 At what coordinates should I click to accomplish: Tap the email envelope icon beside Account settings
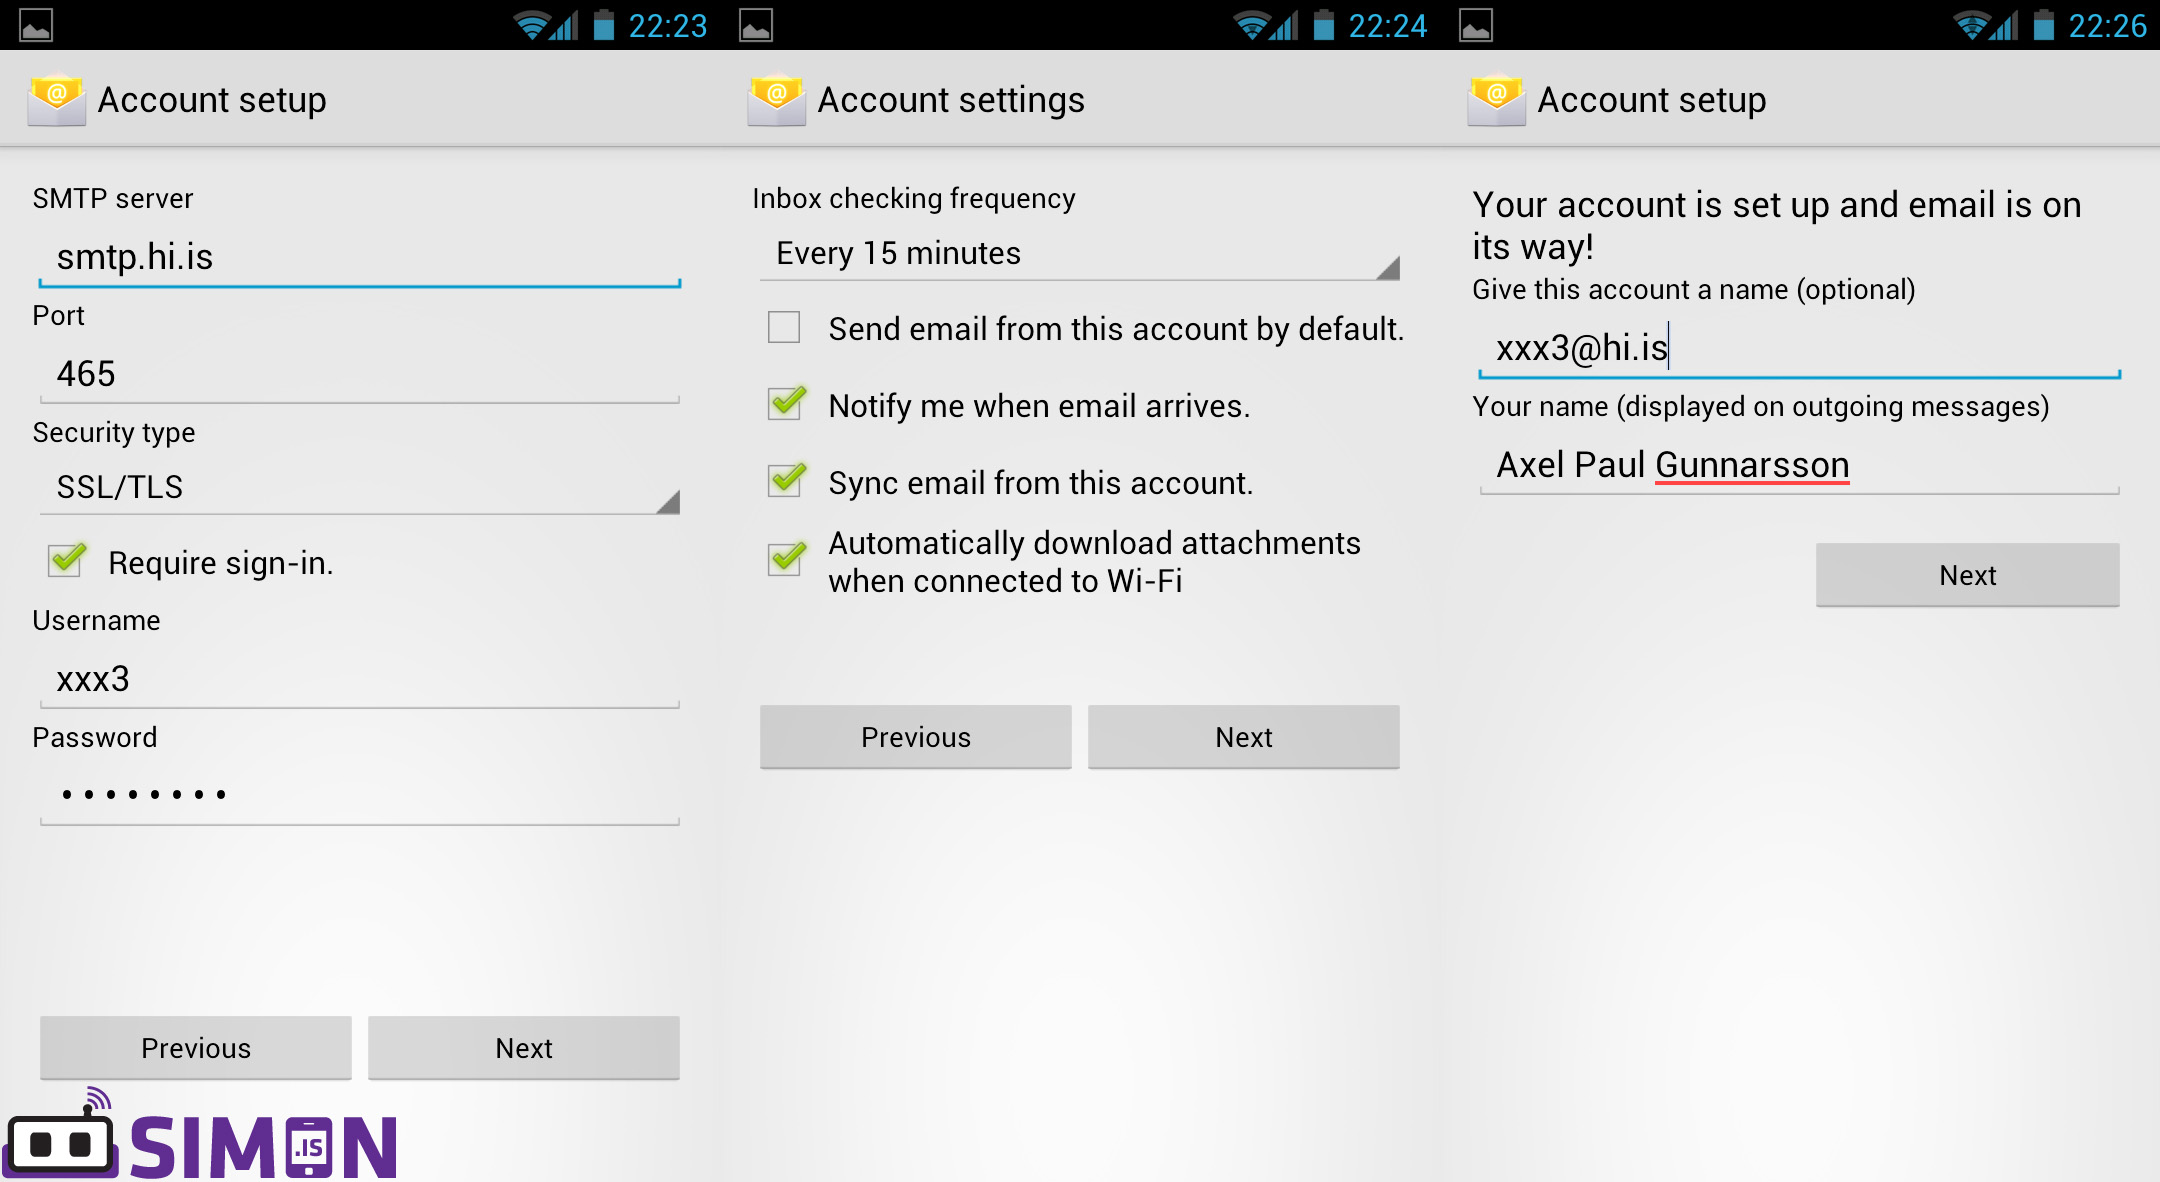point(776,100)
